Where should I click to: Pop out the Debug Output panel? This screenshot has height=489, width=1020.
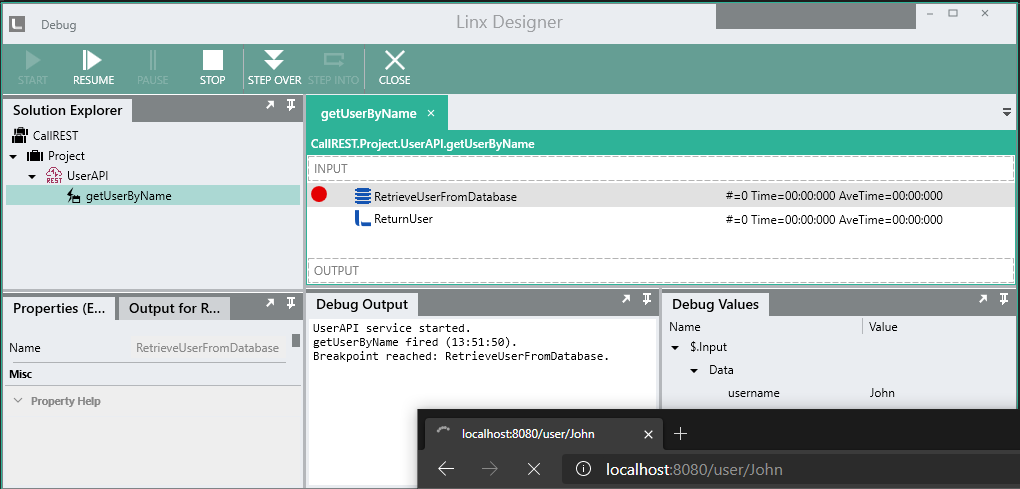point(626,298)
